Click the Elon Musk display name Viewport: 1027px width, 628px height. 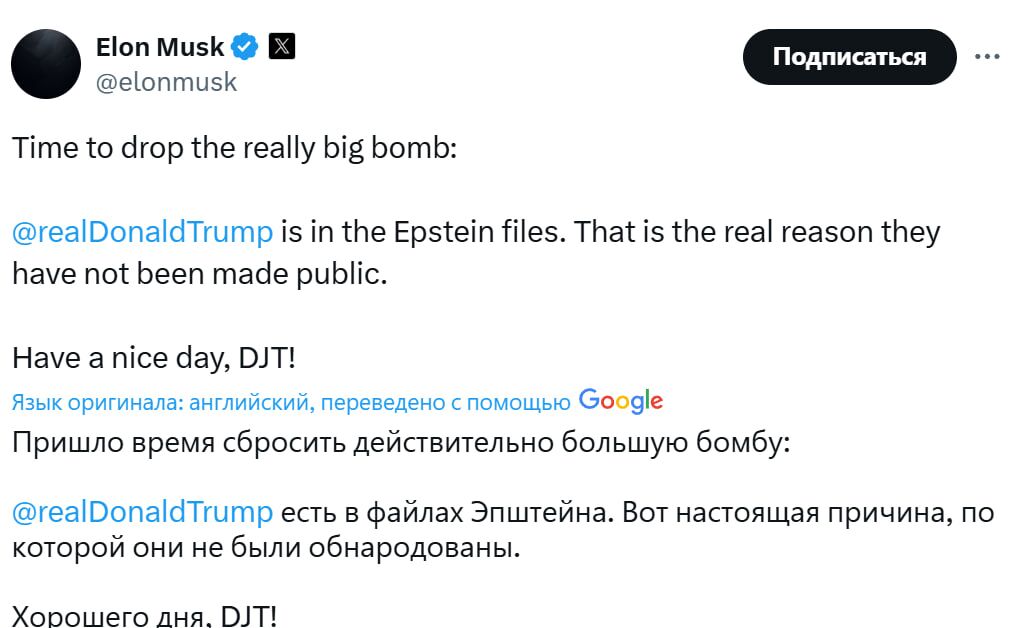160,46
